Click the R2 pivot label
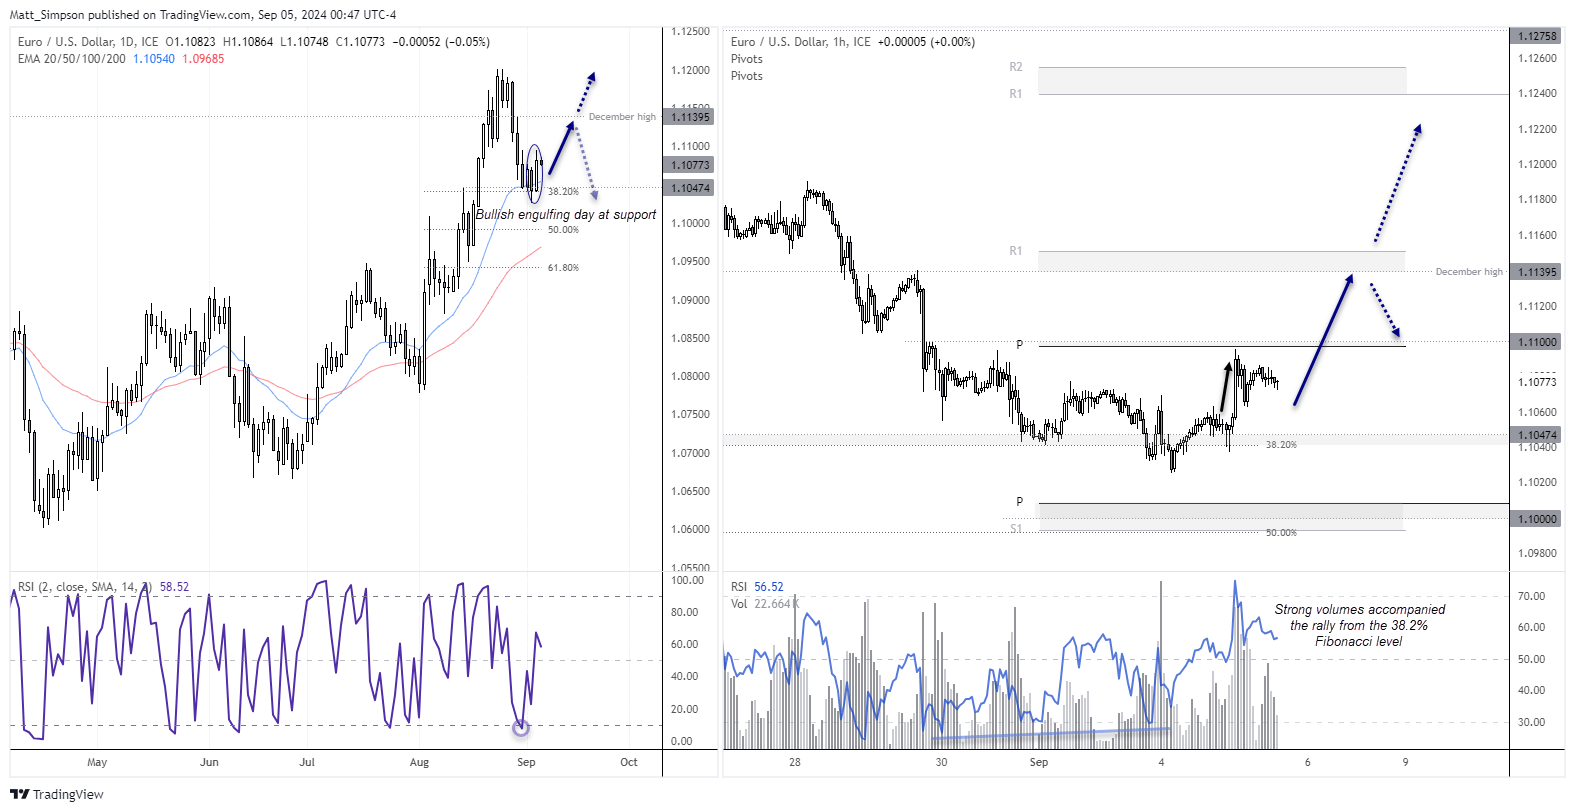 pos(1016,67)
